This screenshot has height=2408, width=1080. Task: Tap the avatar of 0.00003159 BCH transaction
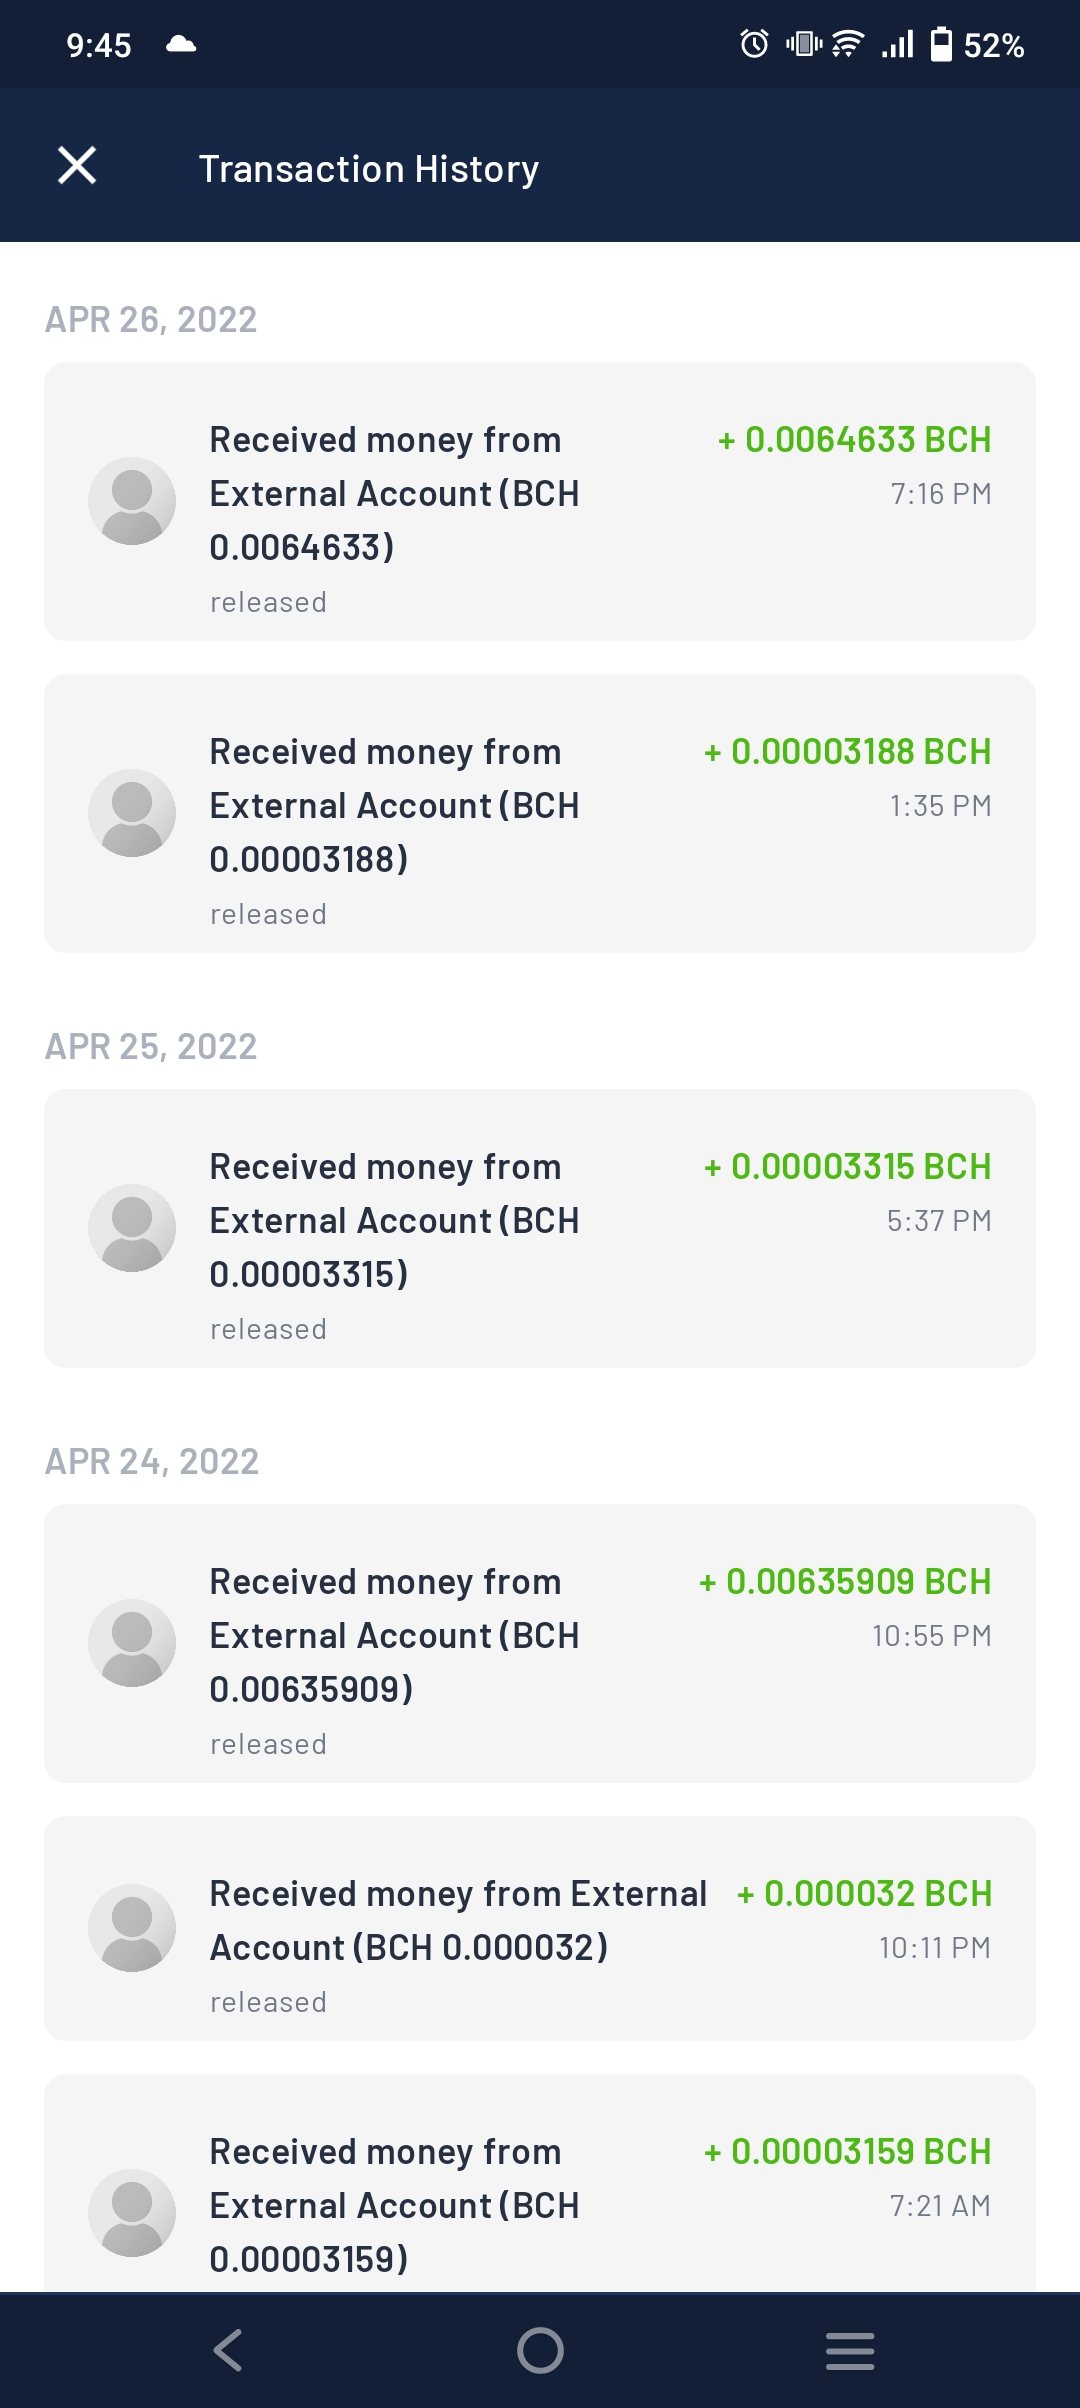[x=132, y=2213]
